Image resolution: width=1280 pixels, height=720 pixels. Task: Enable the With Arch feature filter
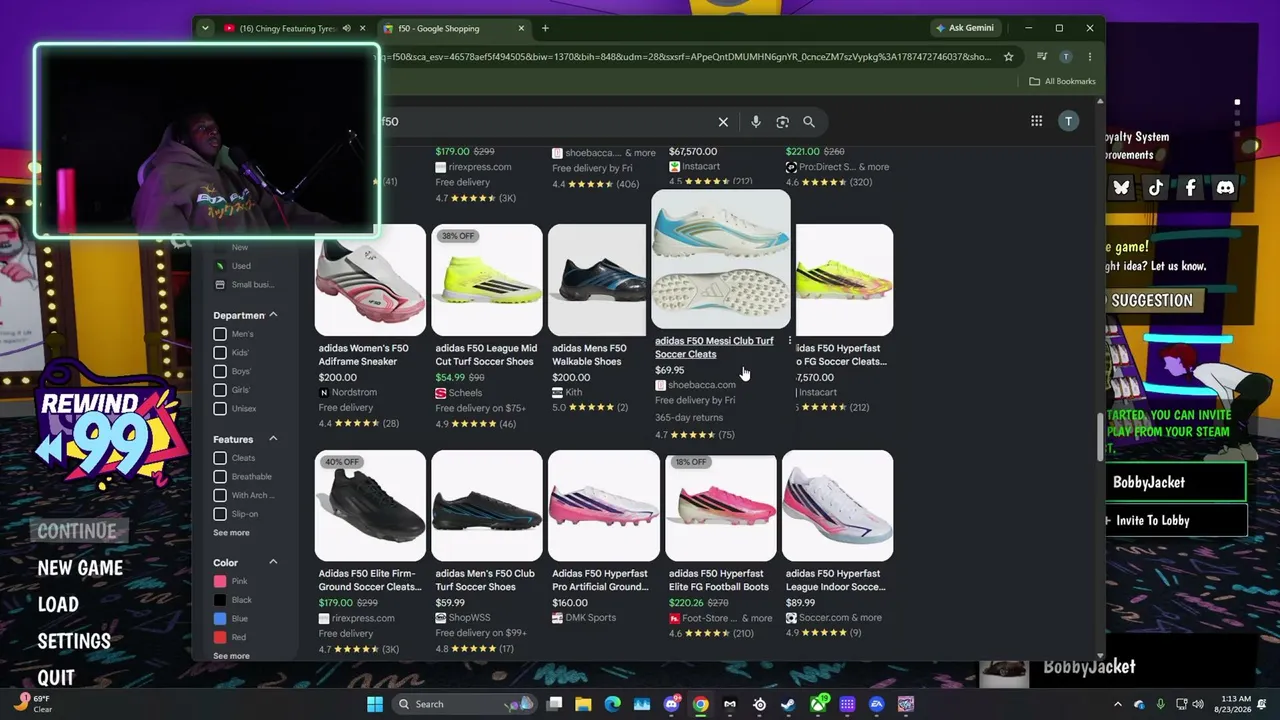pos(220,495)
